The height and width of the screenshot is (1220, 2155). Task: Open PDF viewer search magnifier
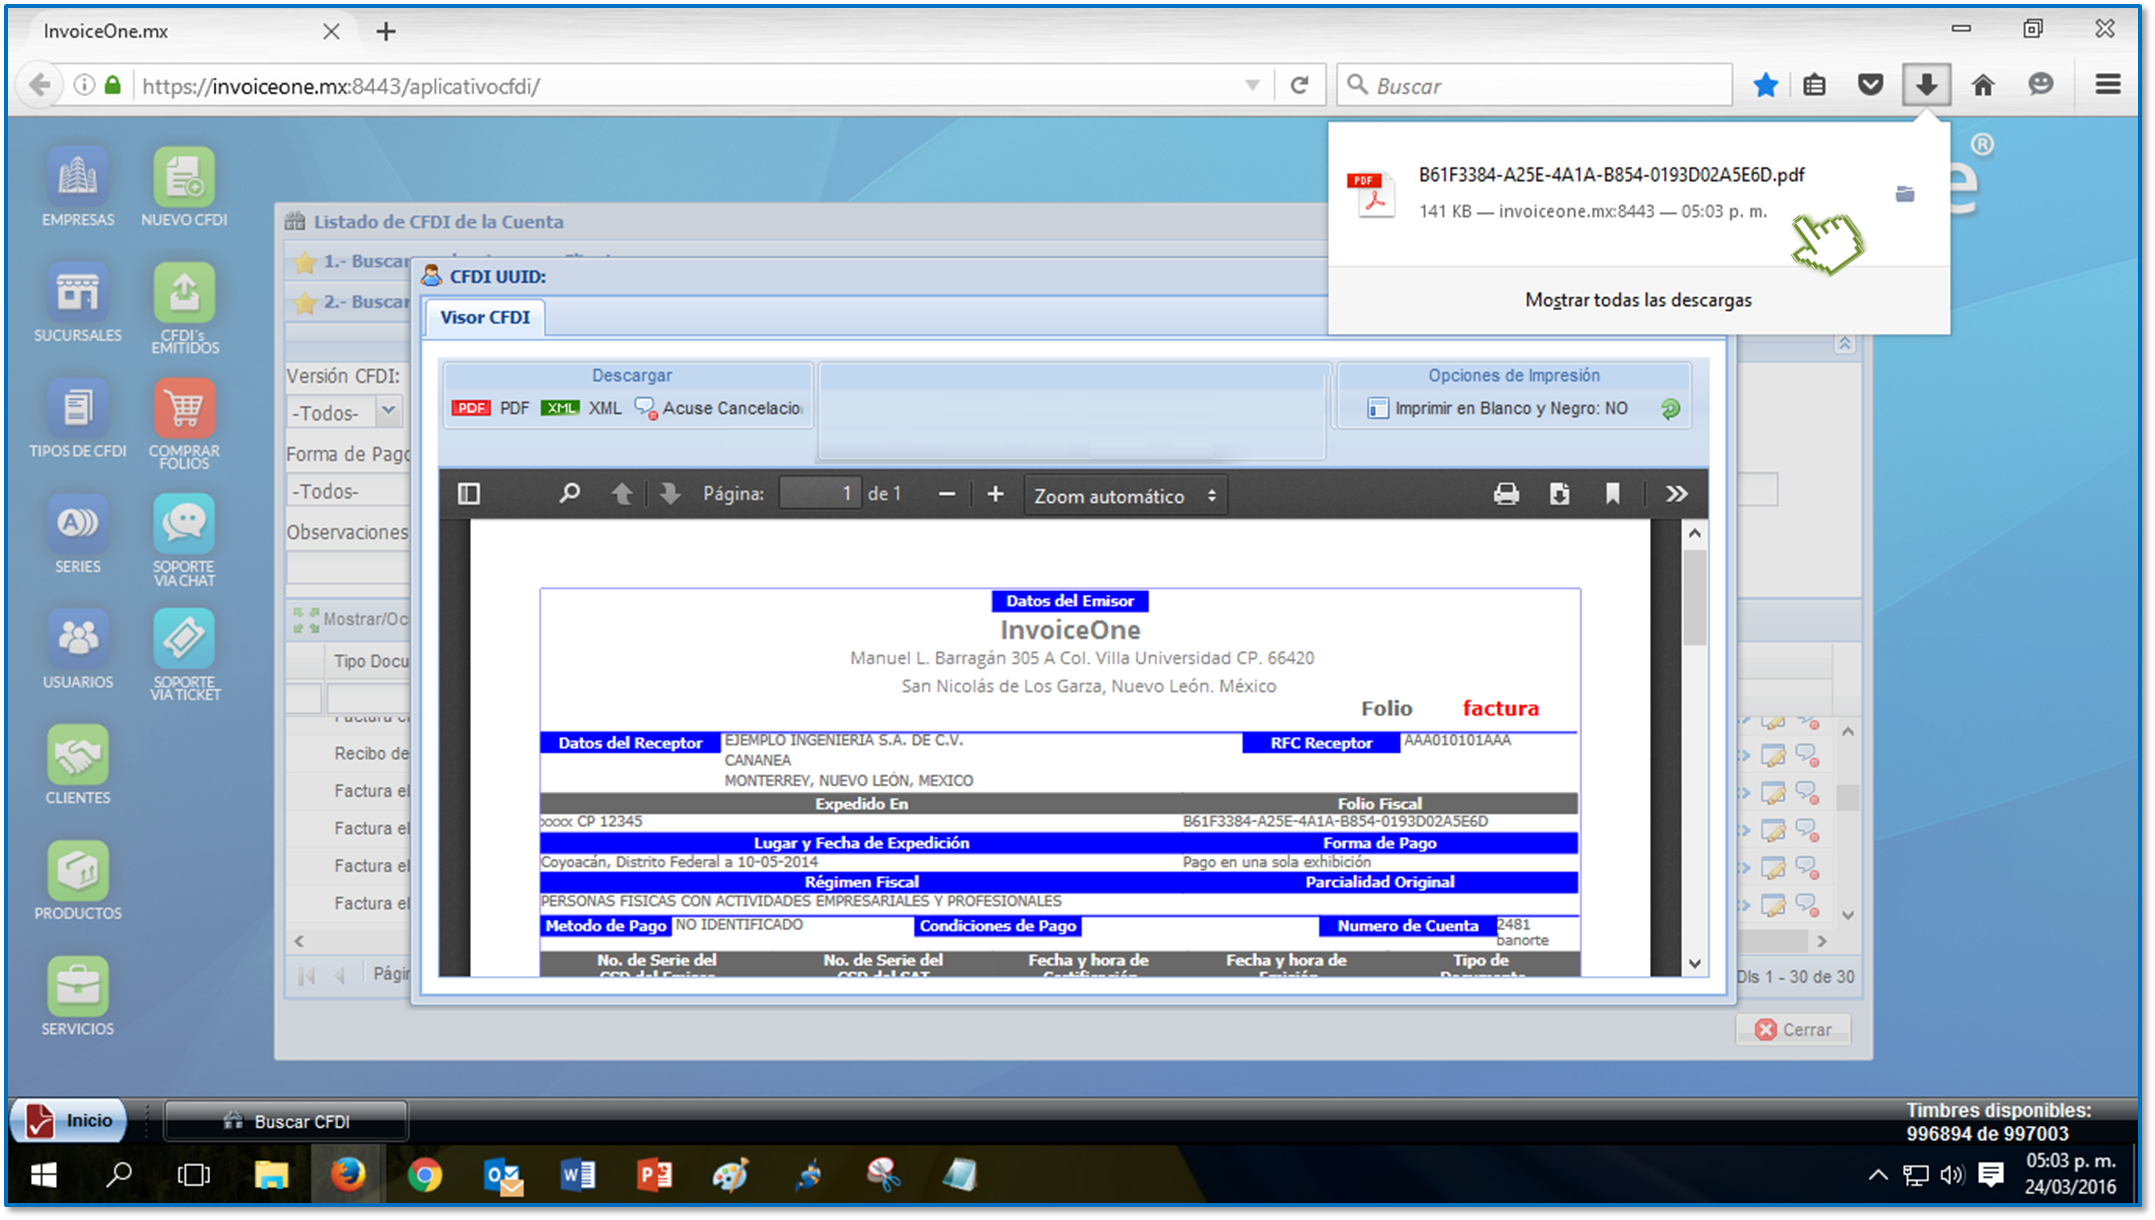point(569,494)
